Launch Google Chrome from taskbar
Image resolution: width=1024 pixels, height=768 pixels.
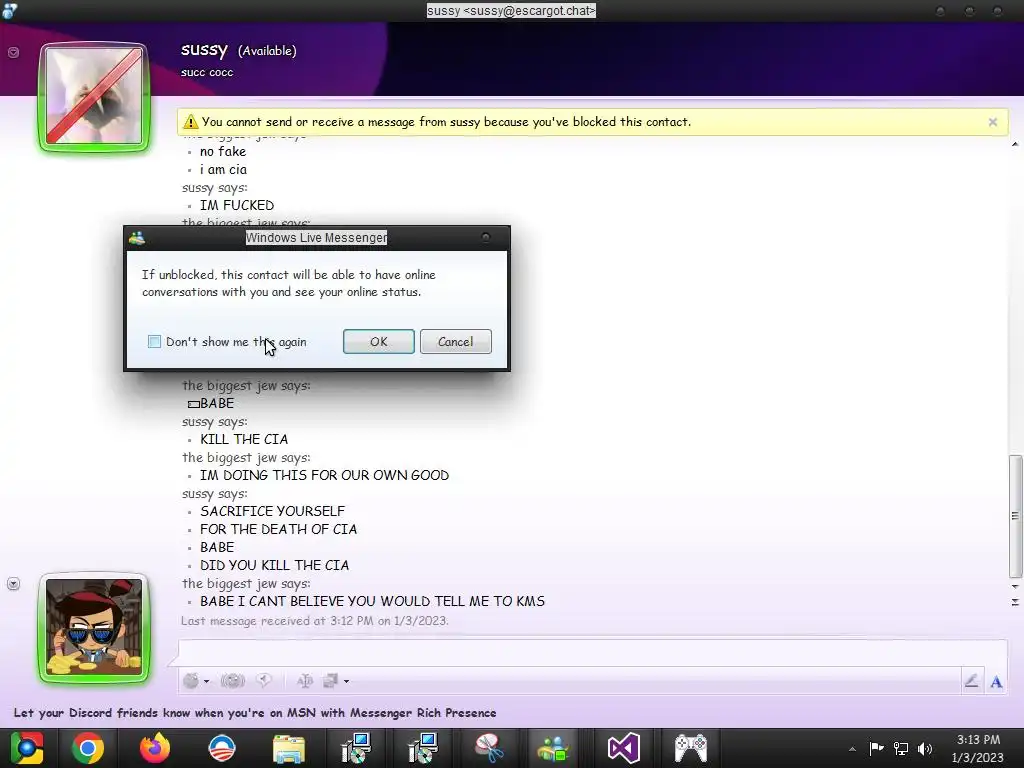pyautogui.click(x=88, y=748)
